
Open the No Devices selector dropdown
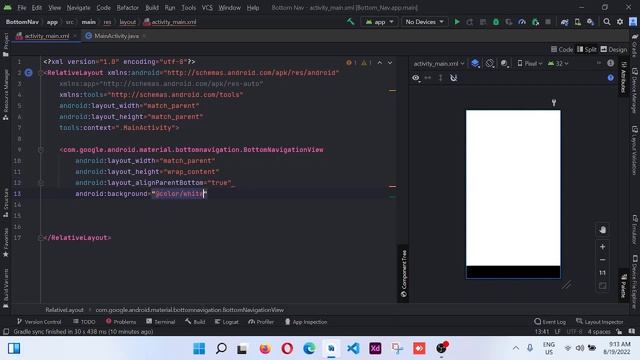click(x=424, y=22)
